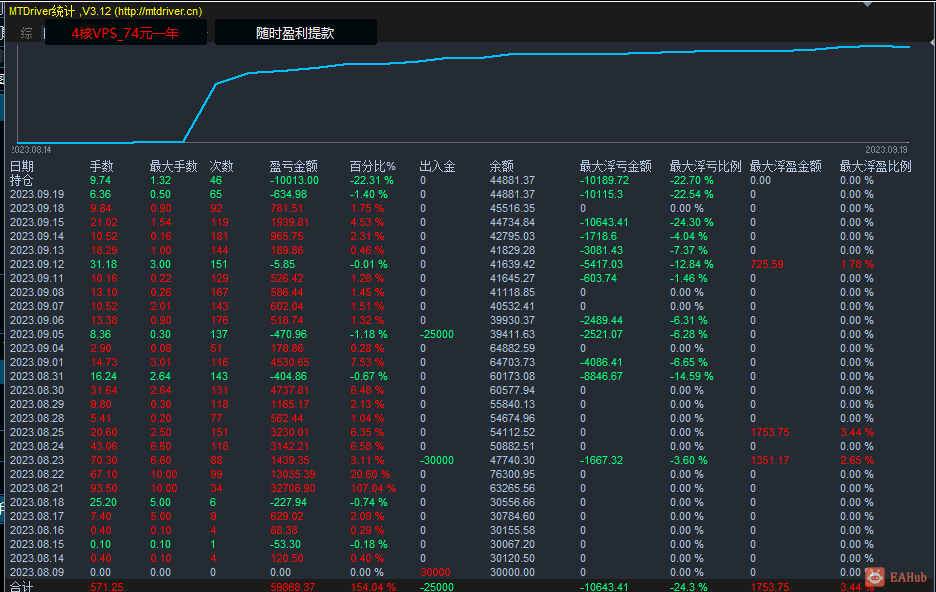Click the 最大浮亏比例 column header

pyautogui.click(x=705, y=166)
